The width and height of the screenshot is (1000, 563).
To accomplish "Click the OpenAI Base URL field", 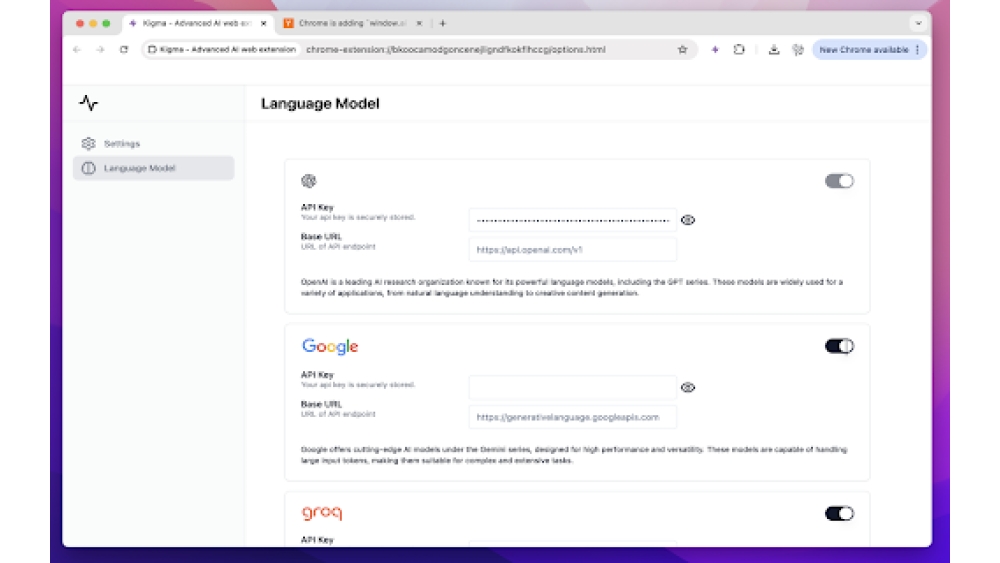I will point(573,250).
